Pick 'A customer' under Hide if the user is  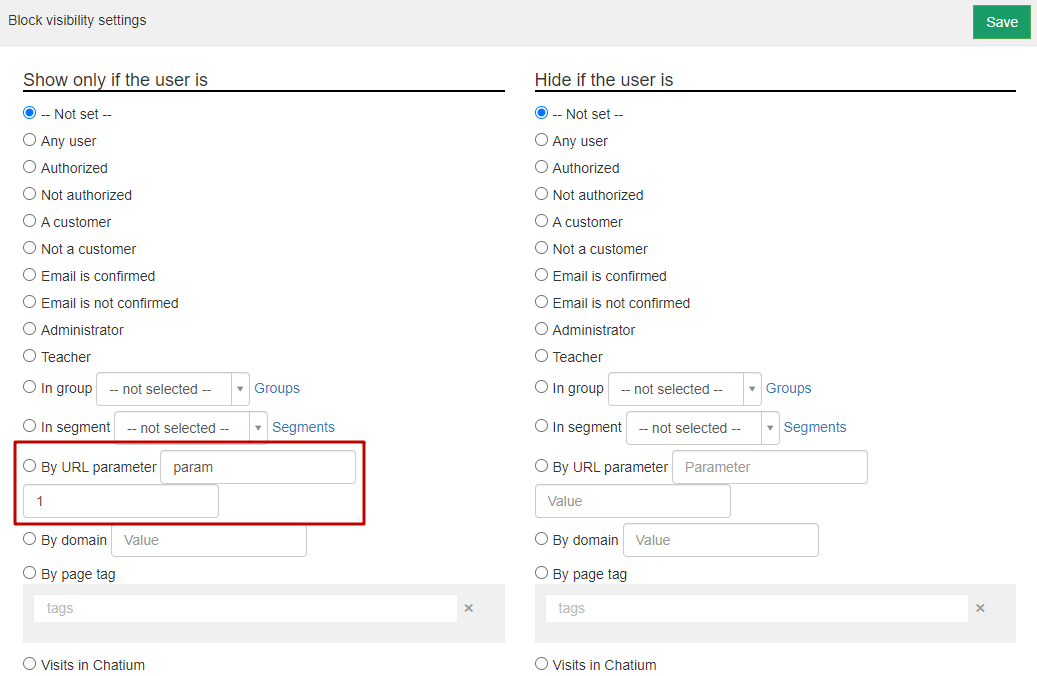[542, 222]
